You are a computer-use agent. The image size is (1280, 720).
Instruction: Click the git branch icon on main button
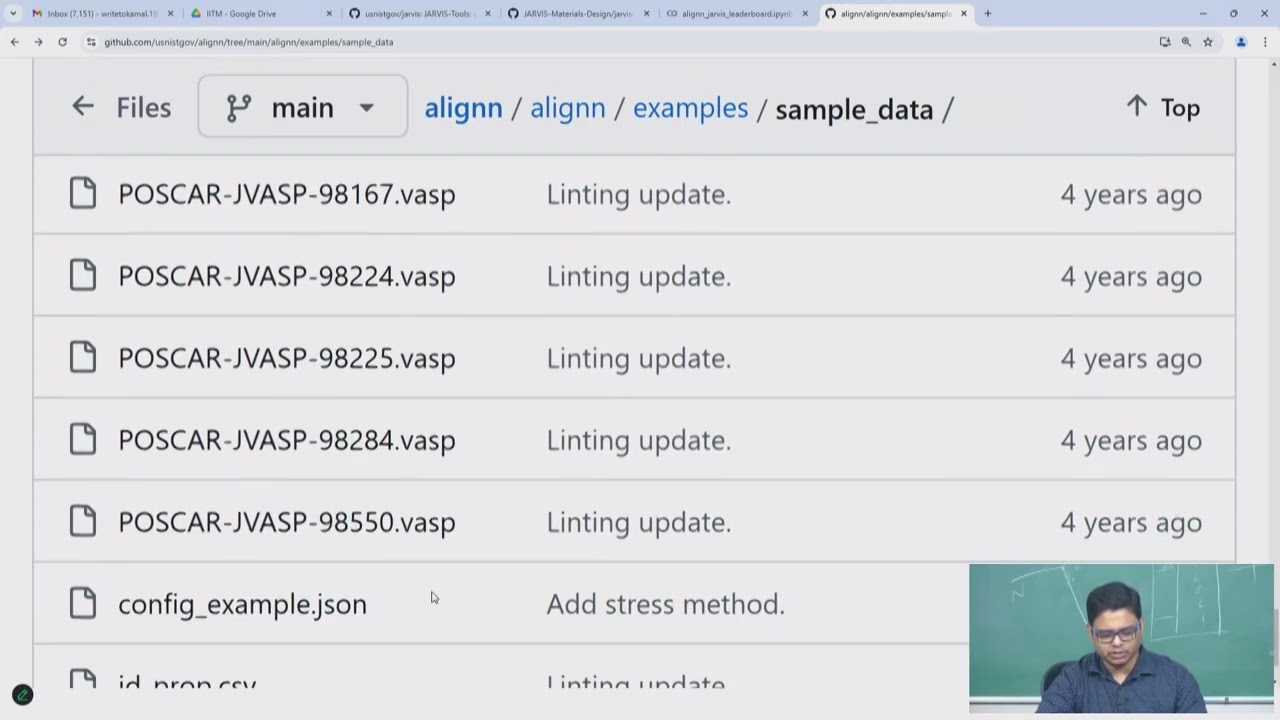pos(239,108)
